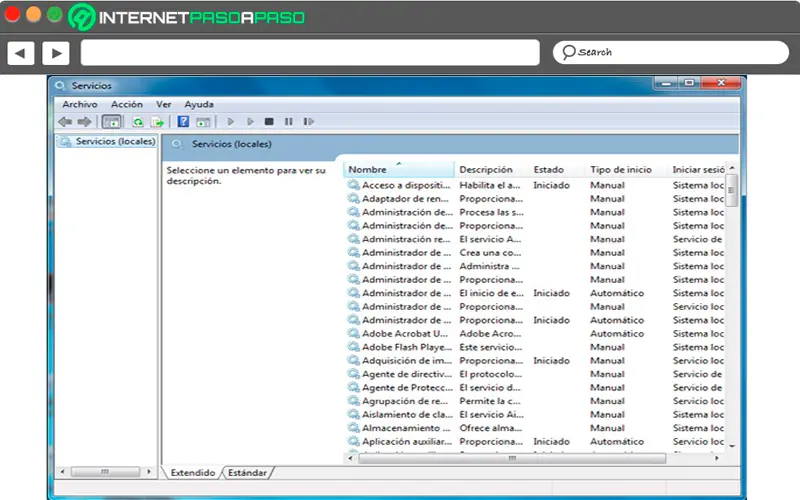800x500 pixels.
Task: Click the browser address bar field
Action: tap(310, 53)
